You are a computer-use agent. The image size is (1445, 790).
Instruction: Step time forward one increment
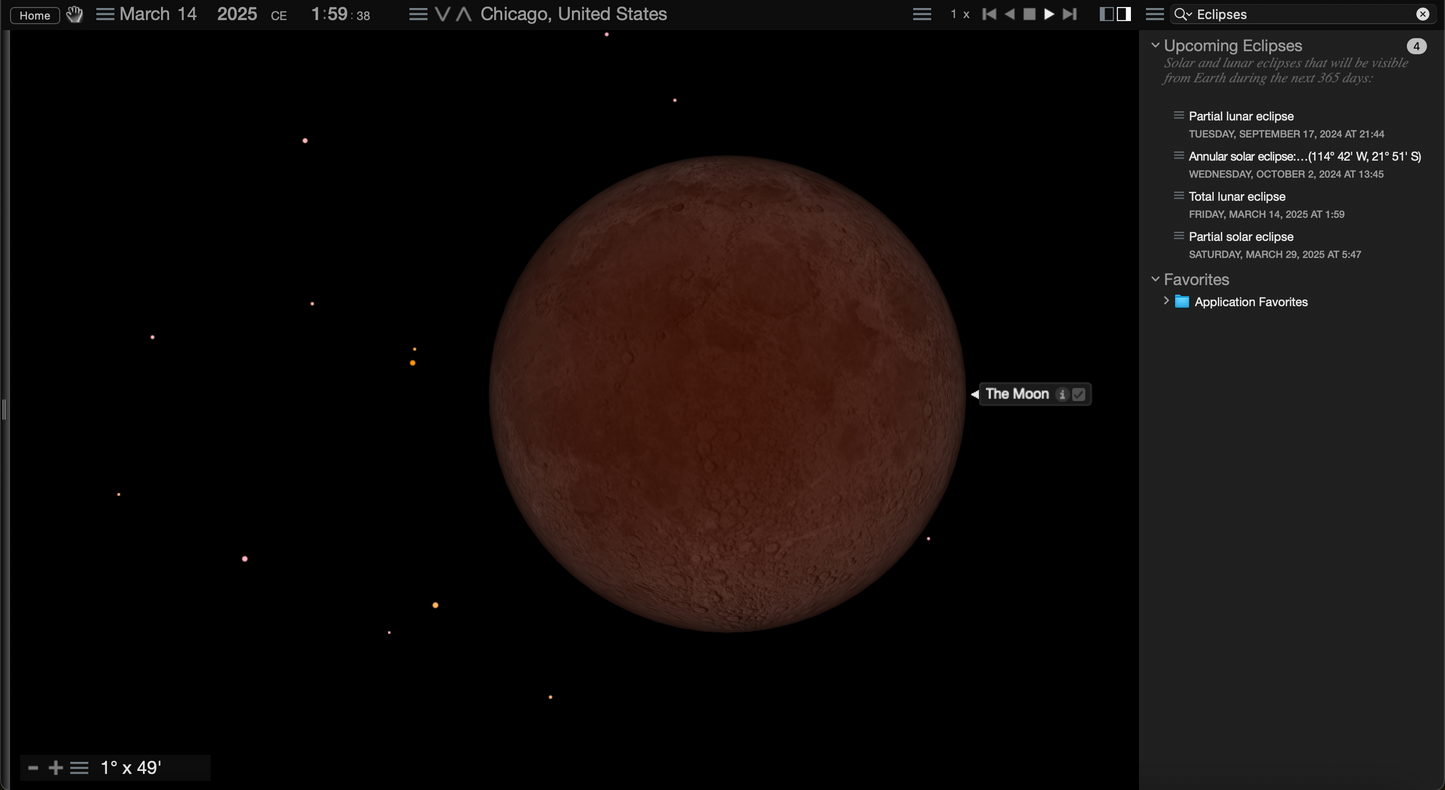tap(1069, 14)
